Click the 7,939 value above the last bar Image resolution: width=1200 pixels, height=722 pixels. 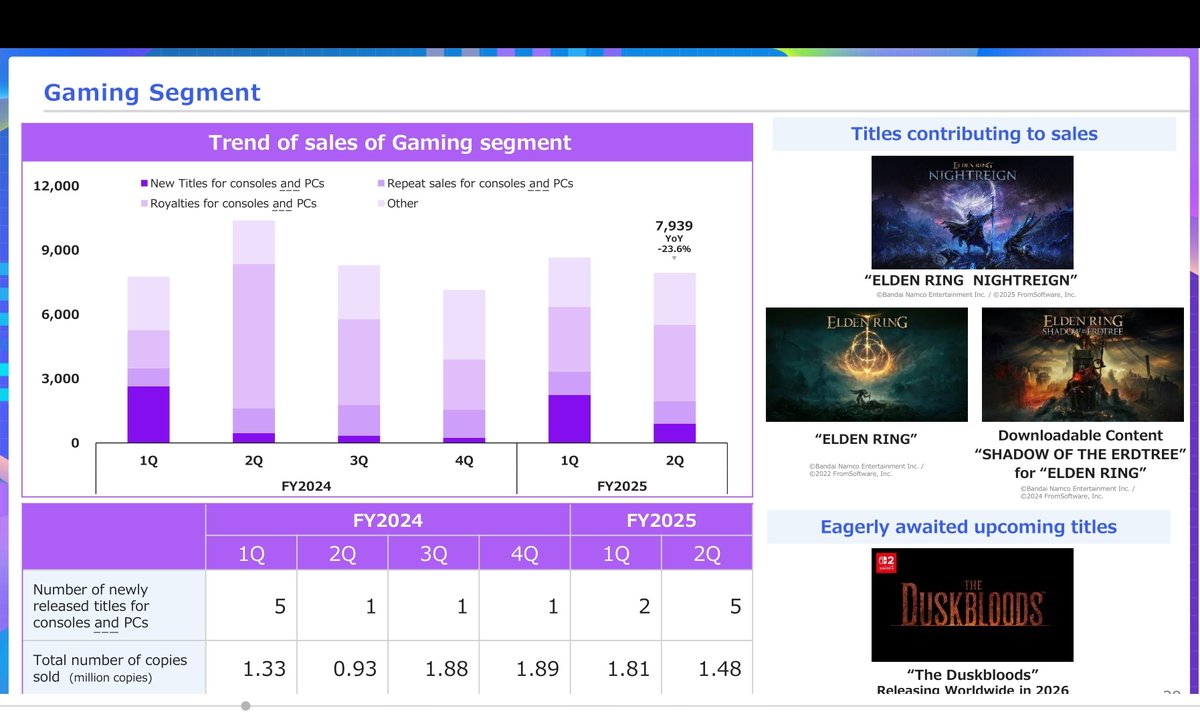tap(674, 226)
